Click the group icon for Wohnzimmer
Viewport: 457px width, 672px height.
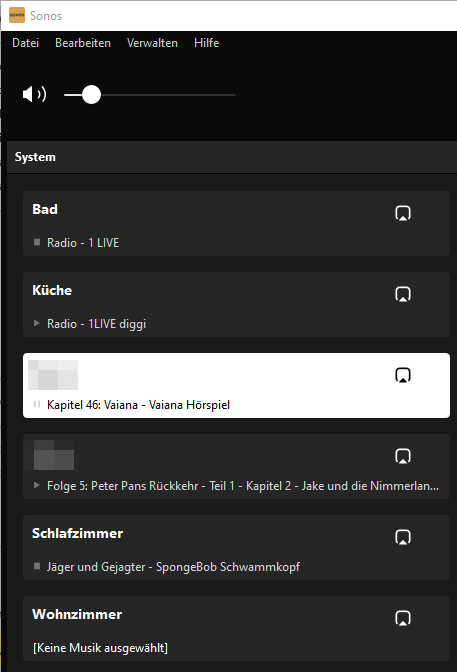coord(403,618)
